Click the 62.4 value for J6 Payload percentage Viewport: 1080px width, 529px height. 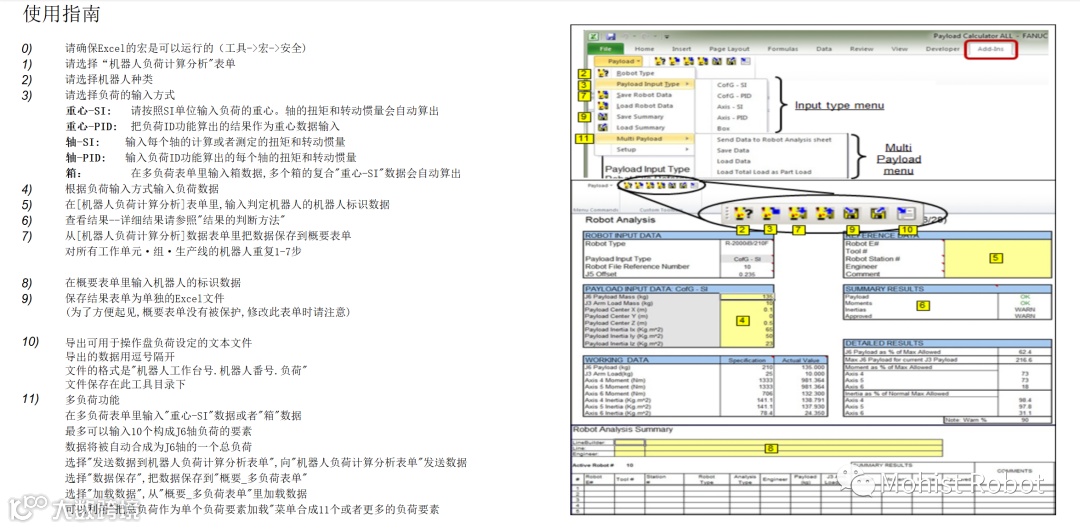pos(1024,353)
